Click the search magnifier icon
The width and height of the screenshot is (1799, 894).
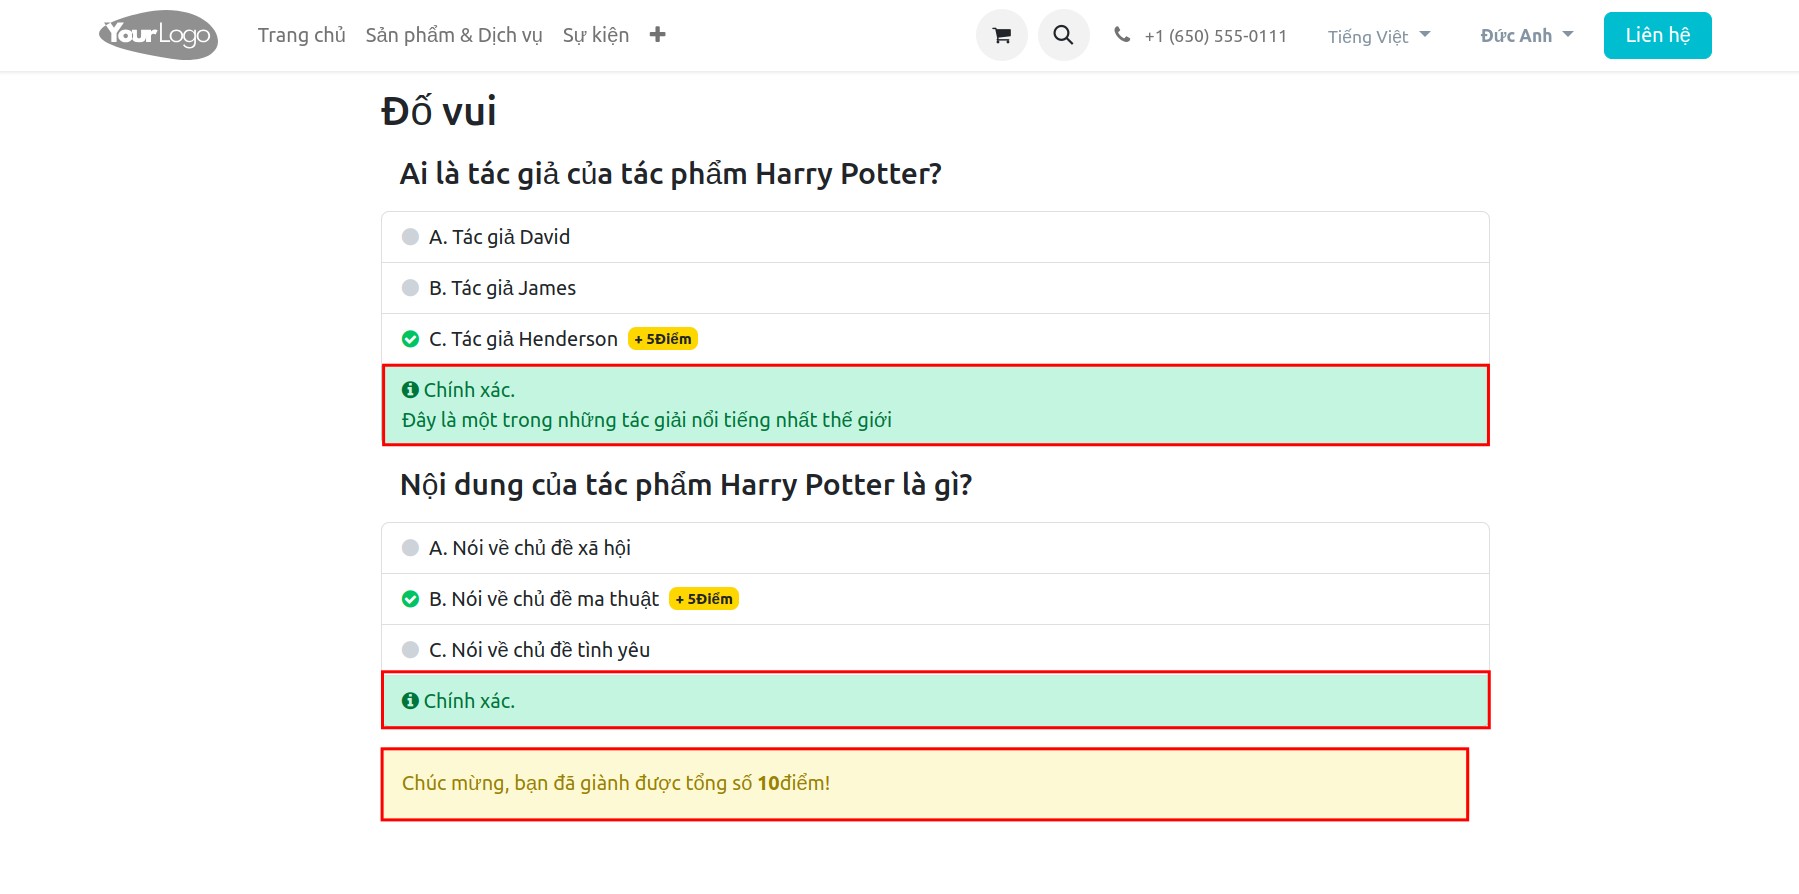(x=1063, y=35)
